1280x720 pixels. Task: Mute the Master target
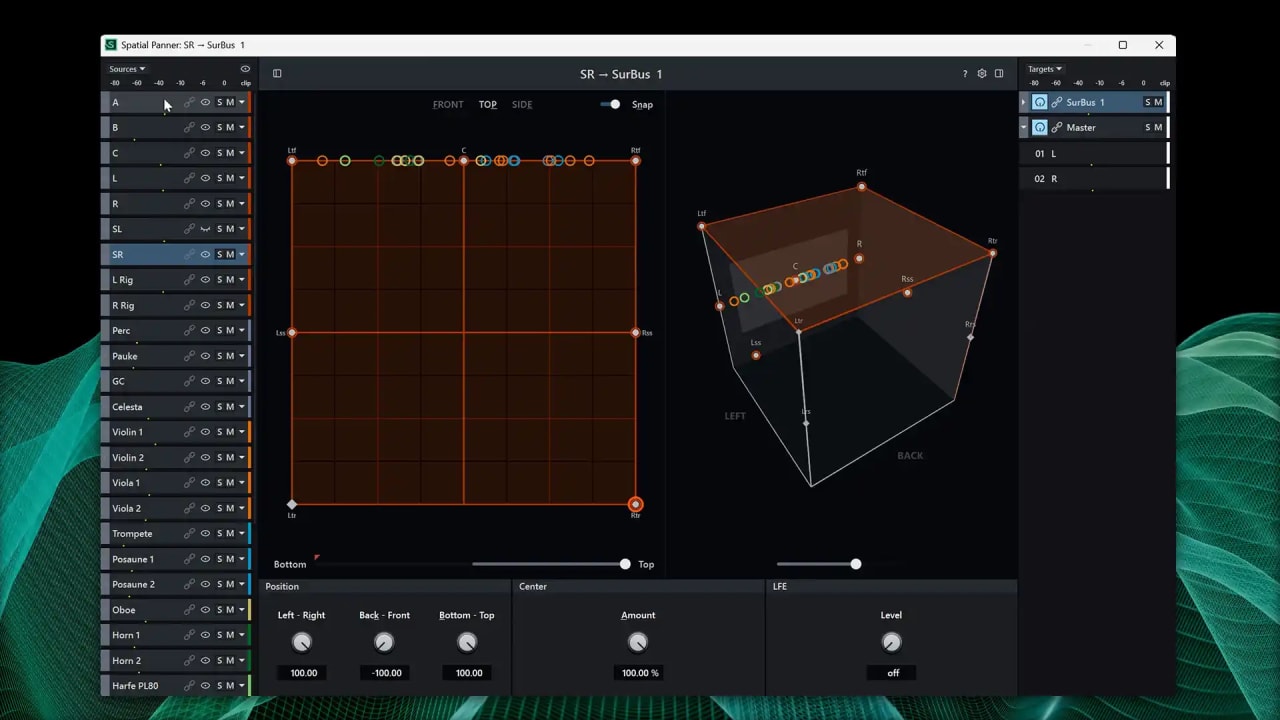tap(1159, 128)
